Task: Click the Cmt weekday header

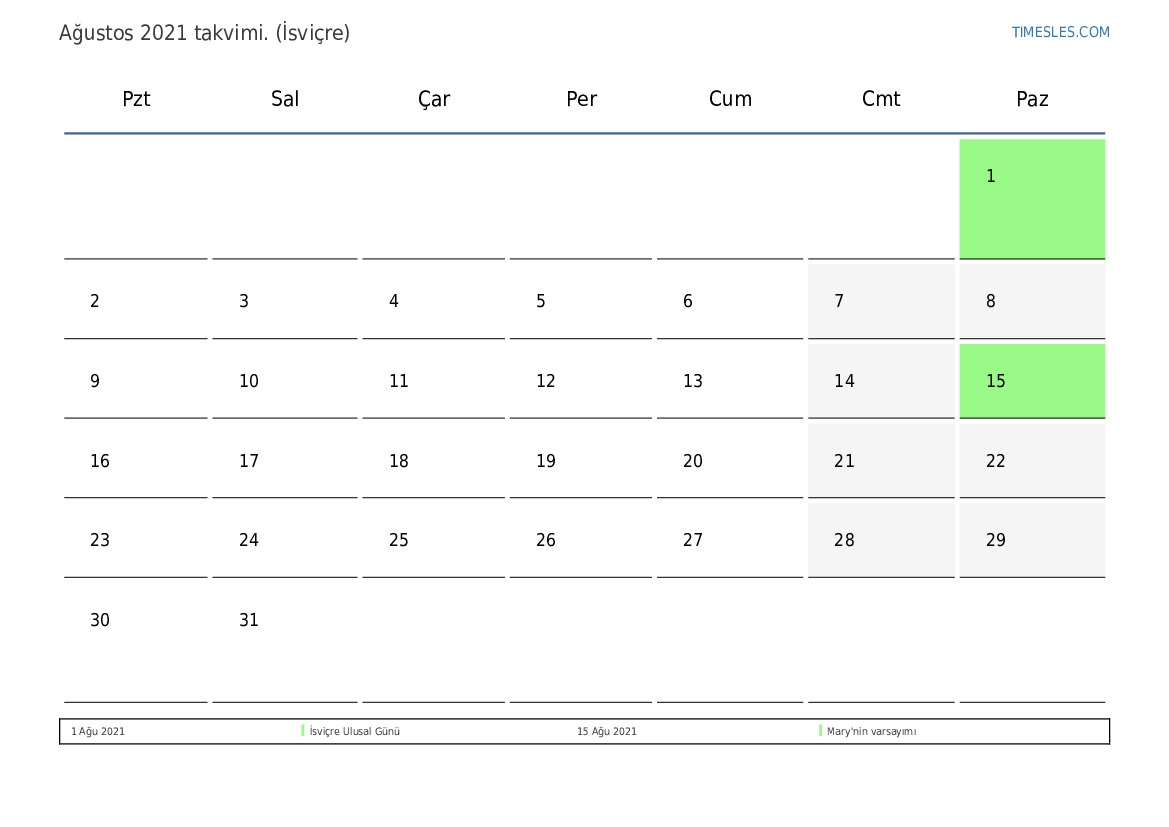Action: [x=881, y=99]
